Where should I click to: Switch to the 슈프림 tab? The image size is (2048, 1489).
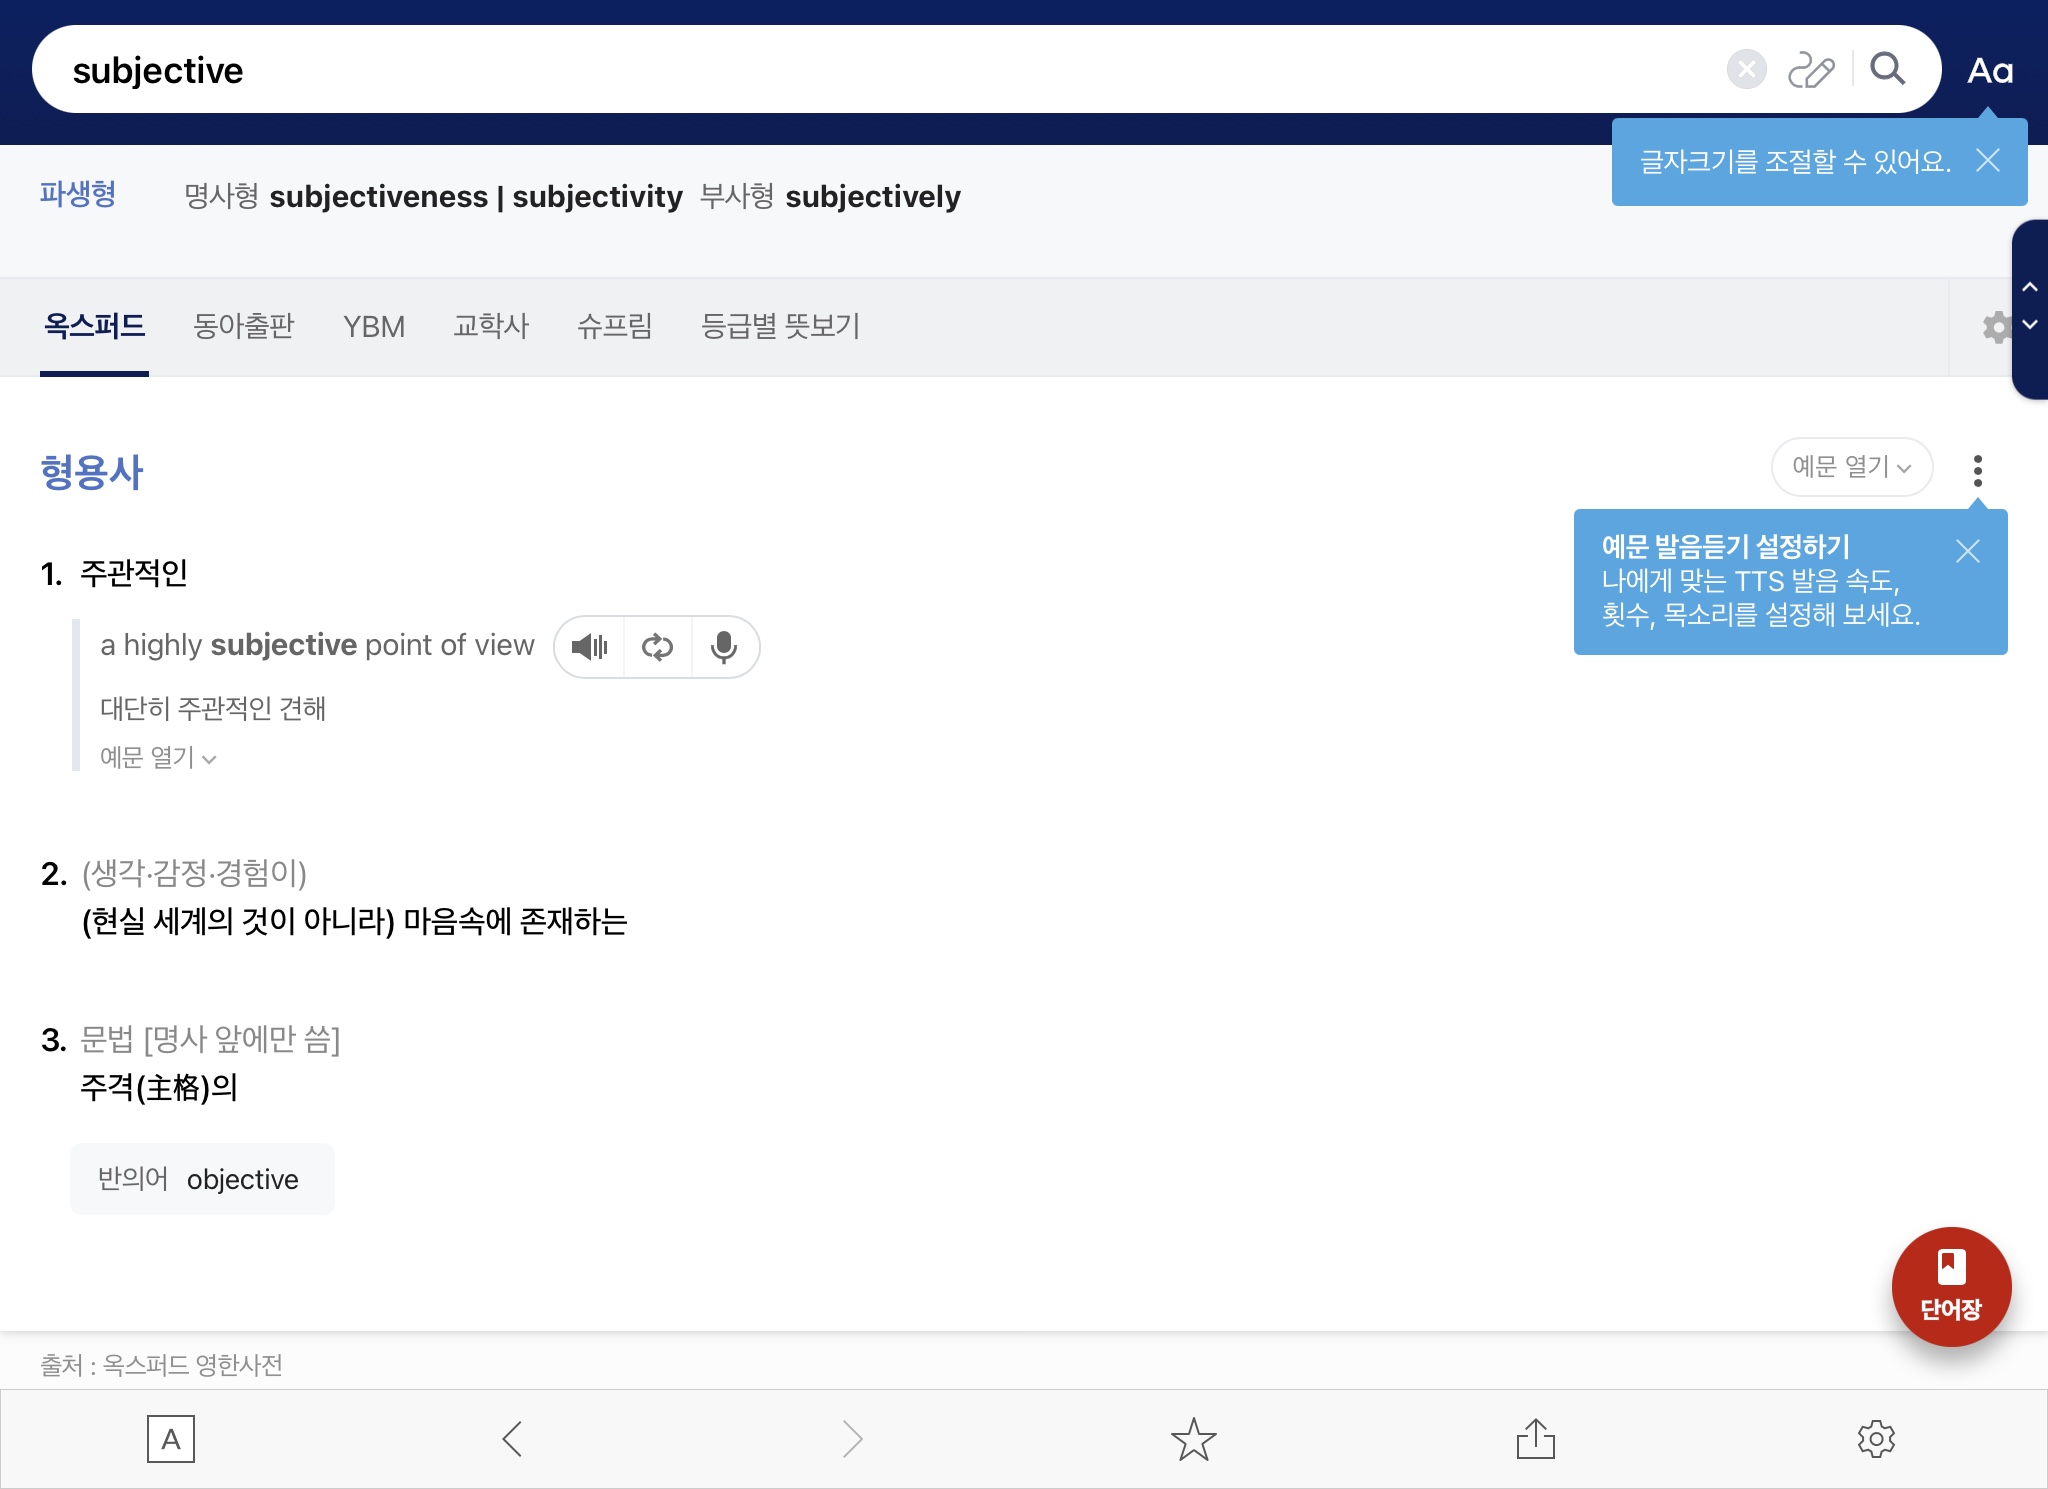[614, 326]
